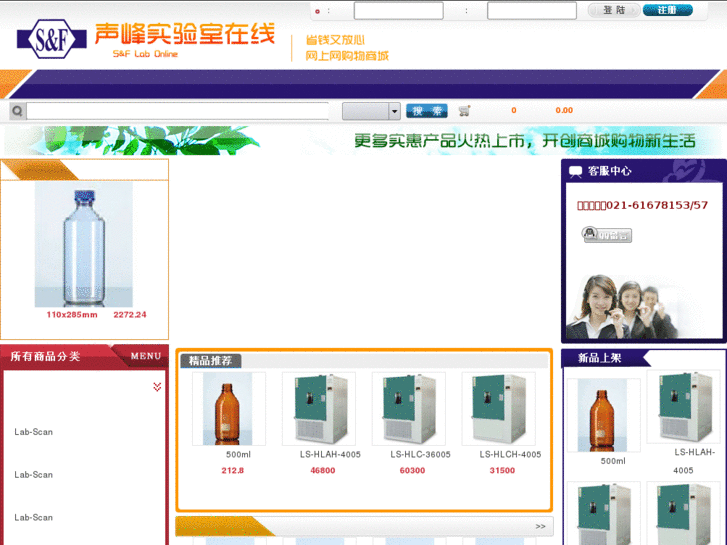This screenshot has width=727, height=545.
Task: Click the product search text field
Action: (178, 111)
